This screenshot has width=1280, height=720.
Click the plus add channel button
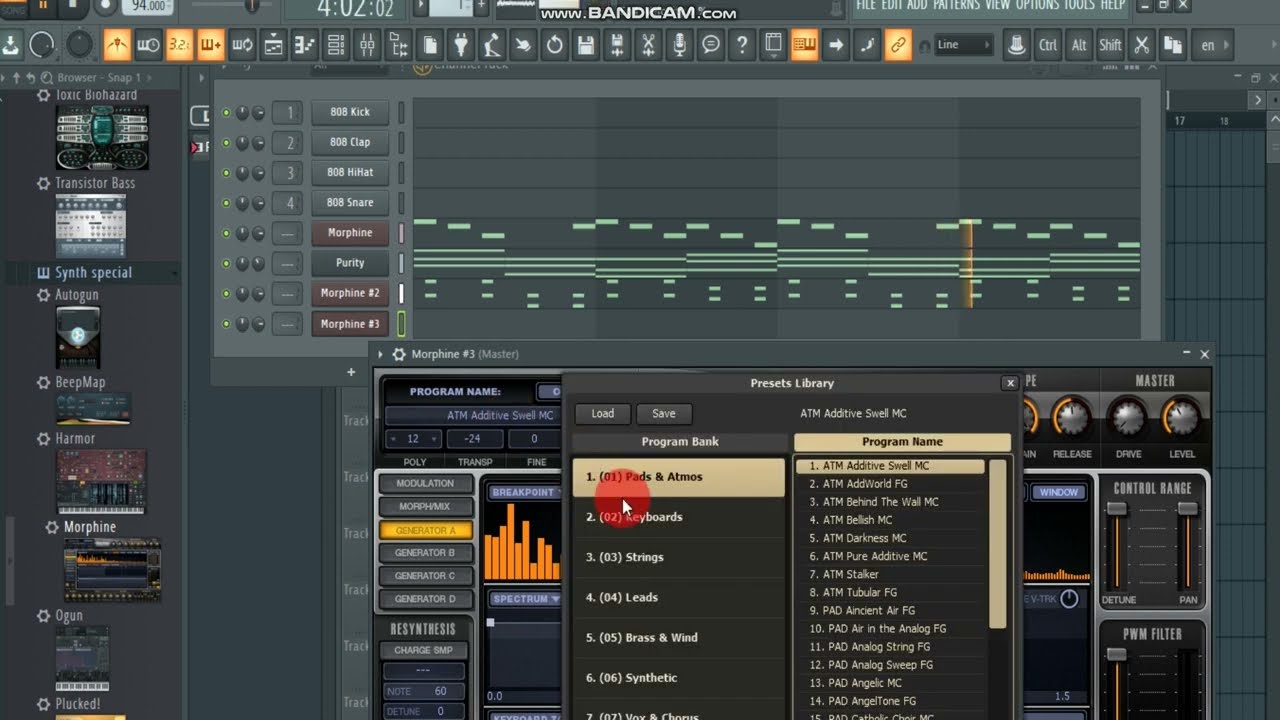[x=351, y=372]
